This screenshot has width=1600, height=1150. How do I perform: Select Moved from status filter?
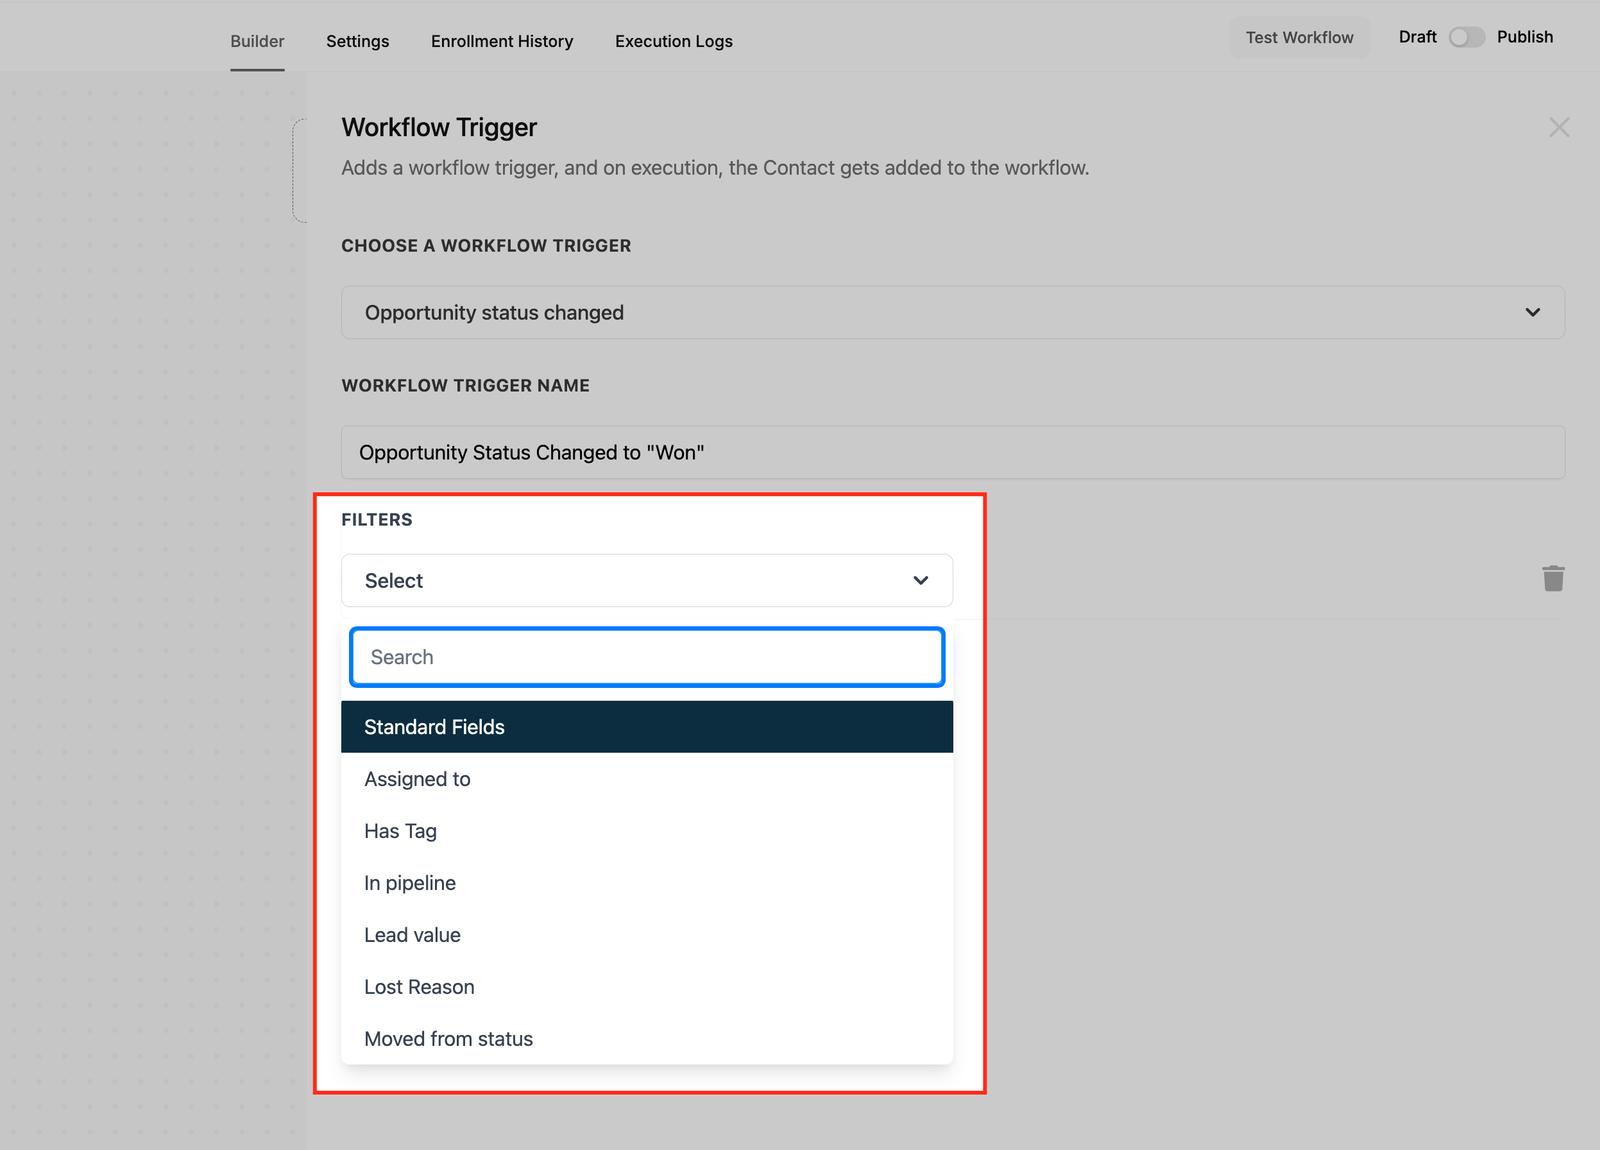[448, 1039]
